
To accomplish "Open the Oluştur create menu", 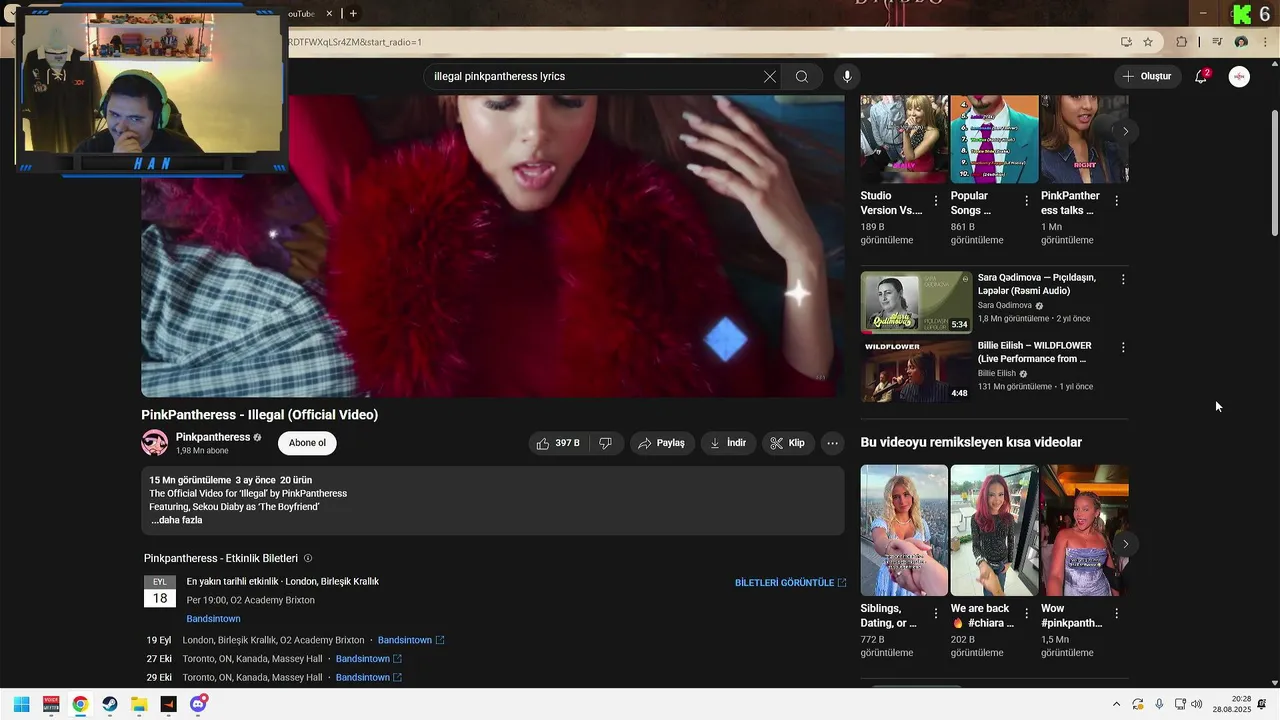I will coord(1146,77).
